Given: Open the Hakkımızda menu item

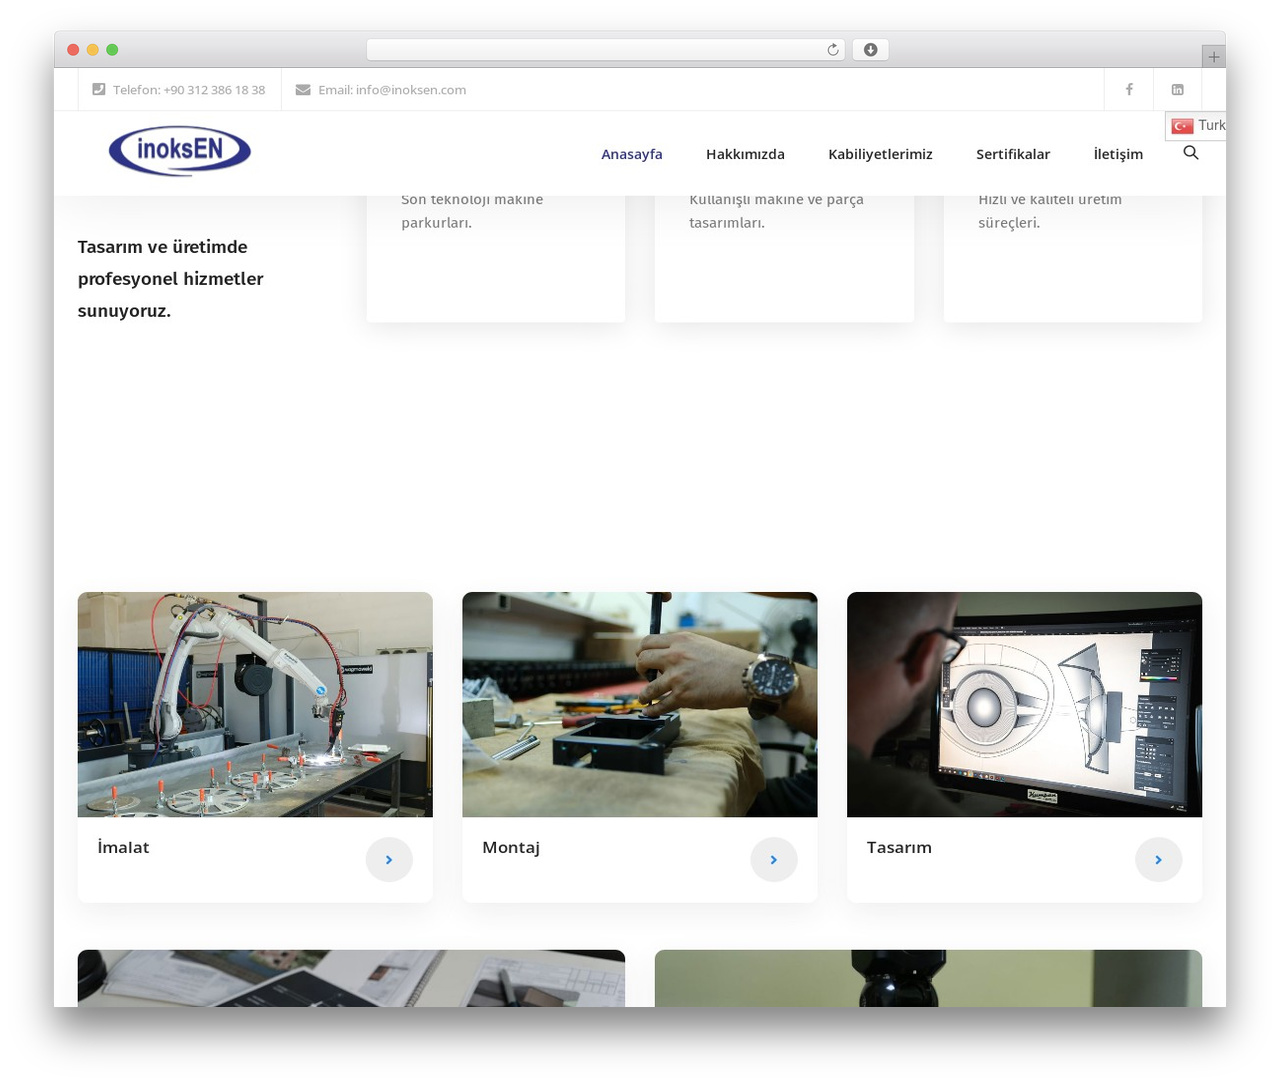Looking at the screenshot, I should 745,154.
